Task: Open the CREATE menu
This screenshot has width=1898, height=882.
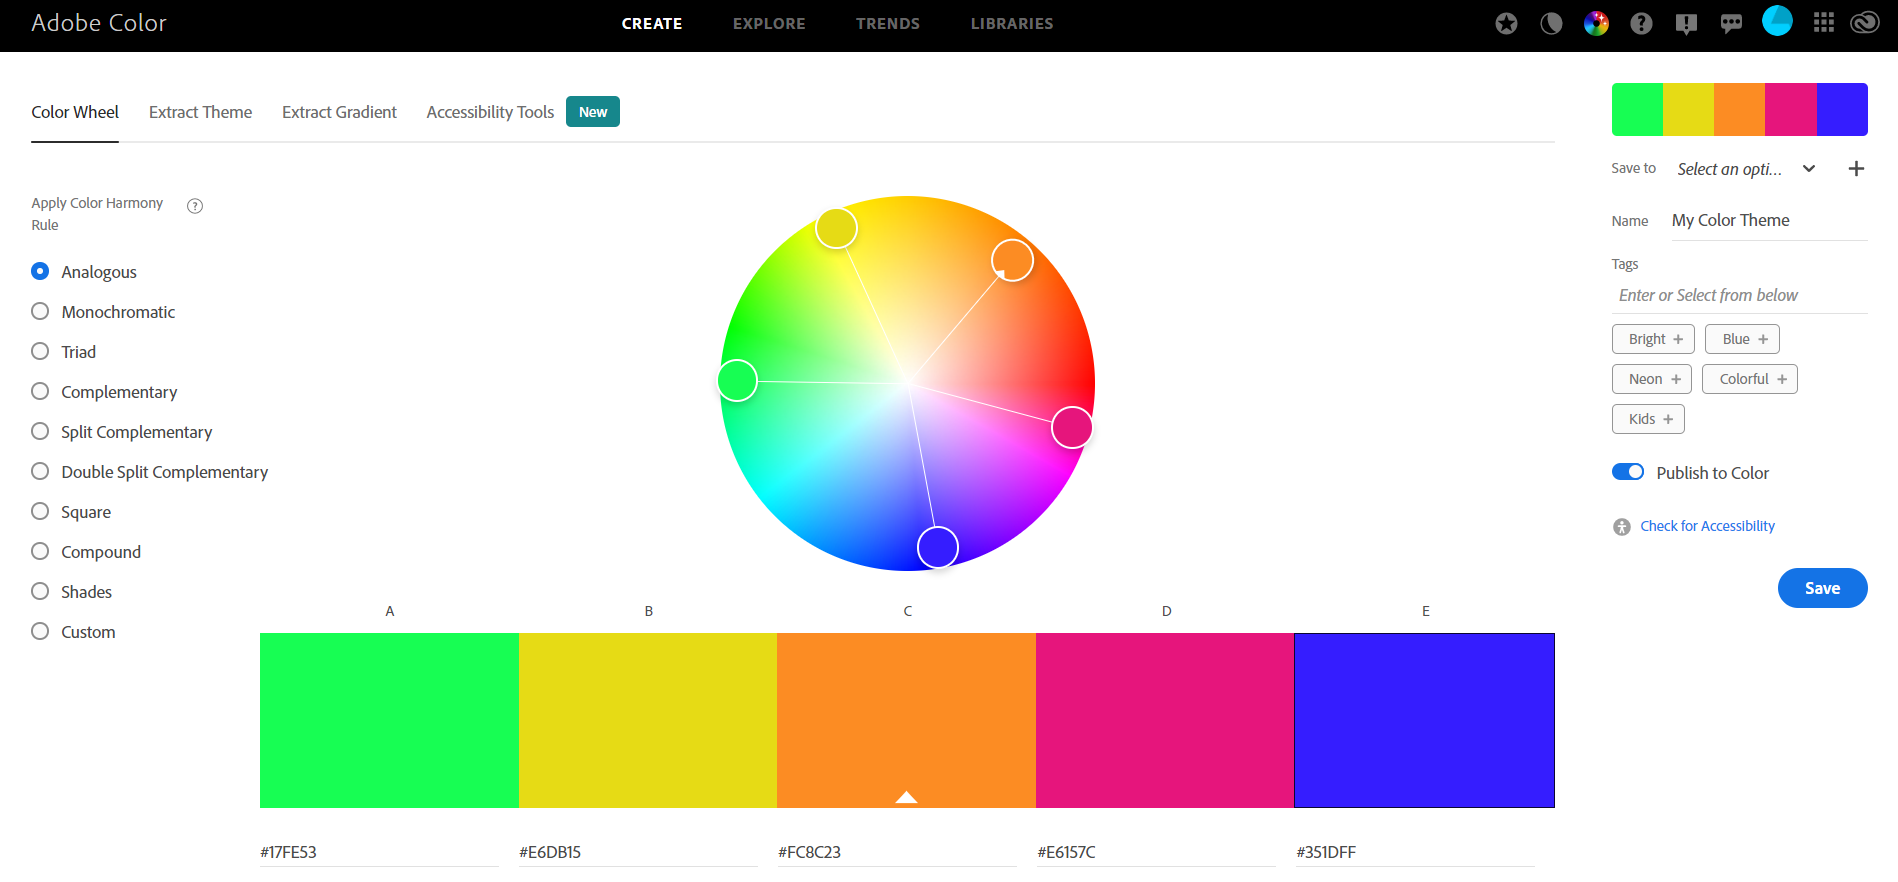Action: pyautogui.click(x=652, y=24)
